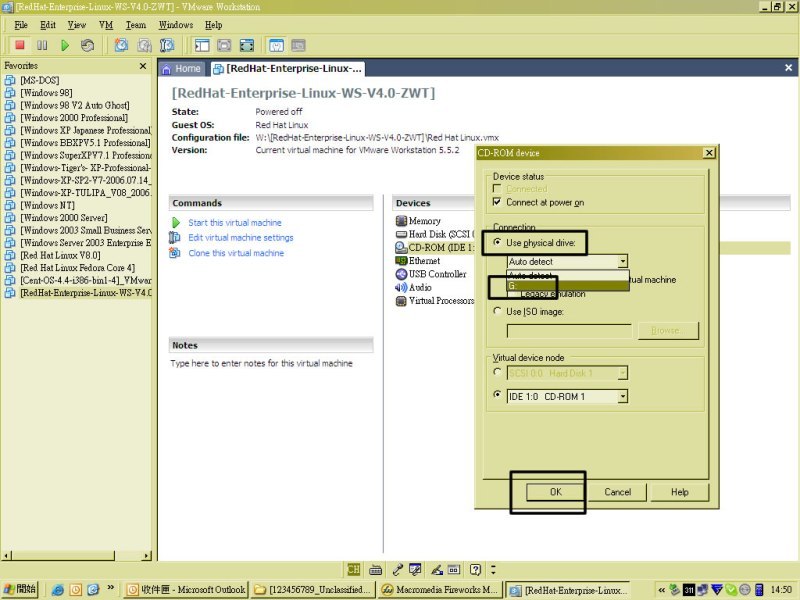Click the Revert to Snapshot toolbar icon
This screenshot has width=800, height=600.
tap(144, 45)
